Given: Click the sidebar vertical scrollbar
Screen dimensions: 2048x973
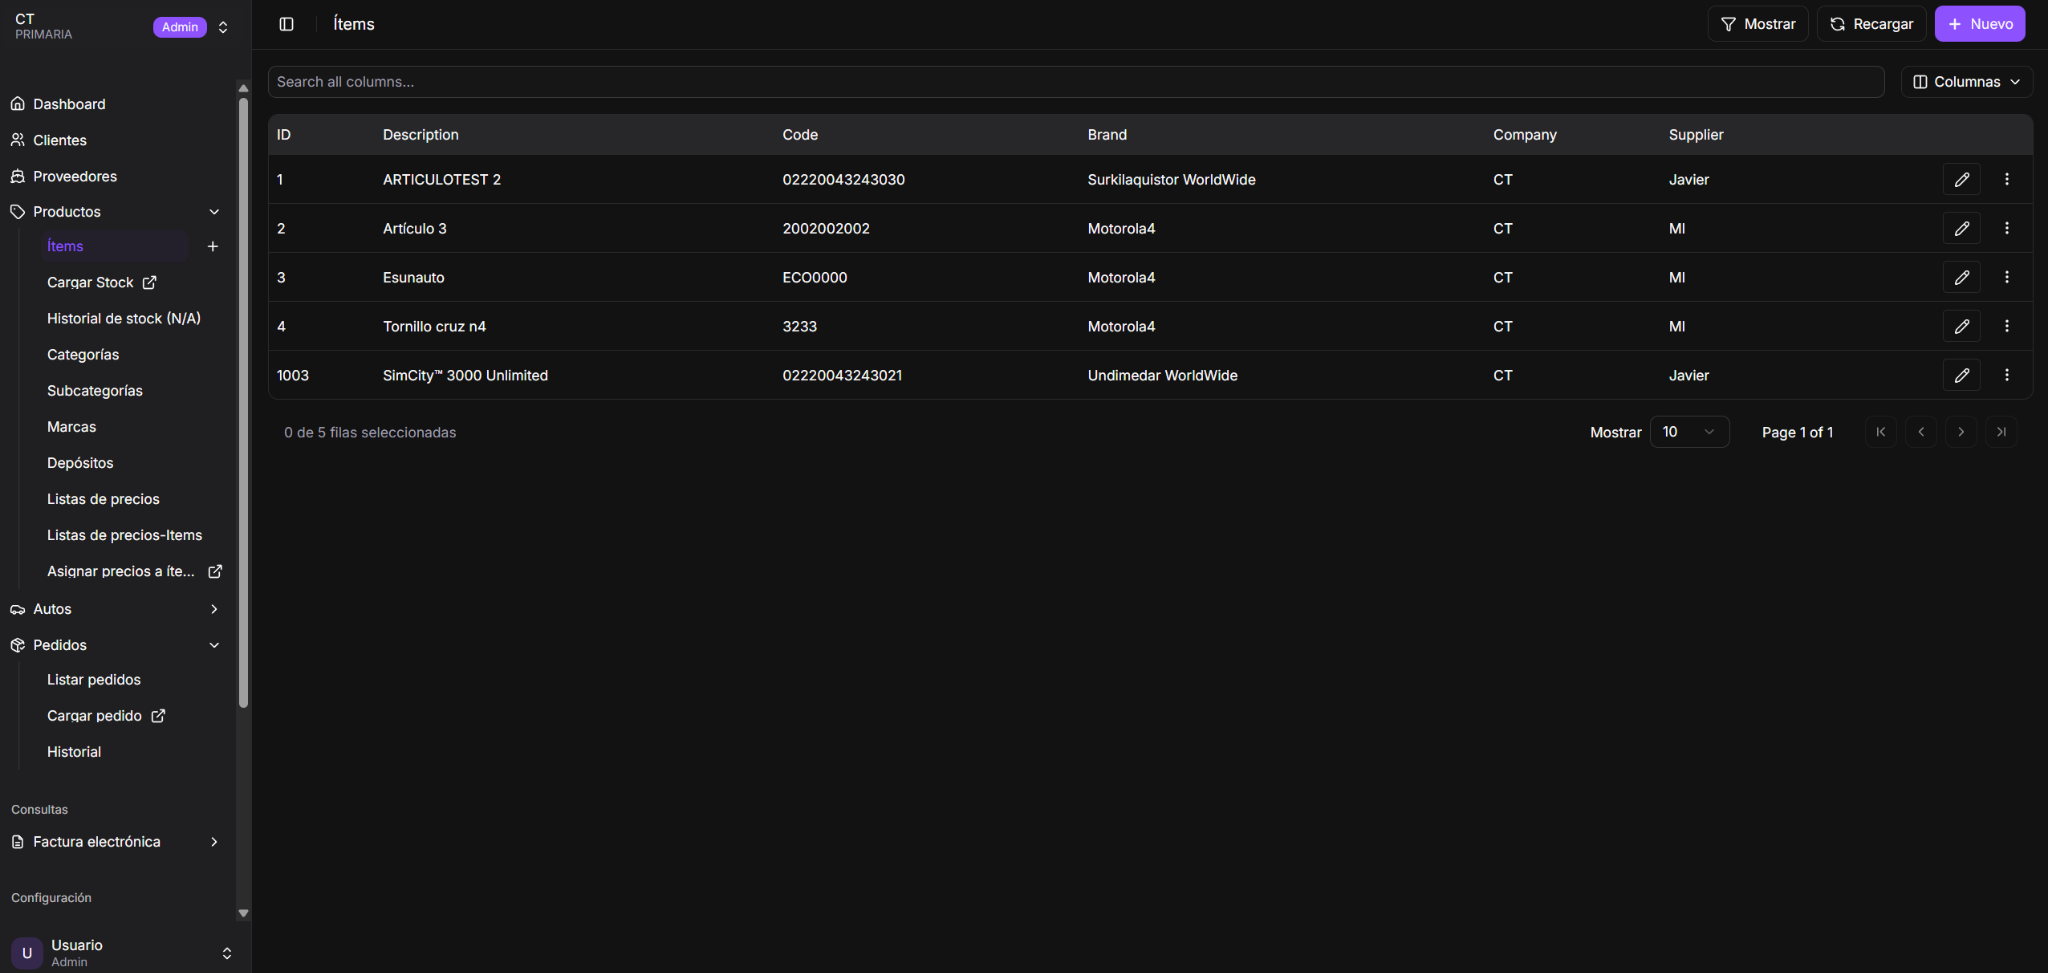Looking at the screenshot, I should click(x=243, y=402).
